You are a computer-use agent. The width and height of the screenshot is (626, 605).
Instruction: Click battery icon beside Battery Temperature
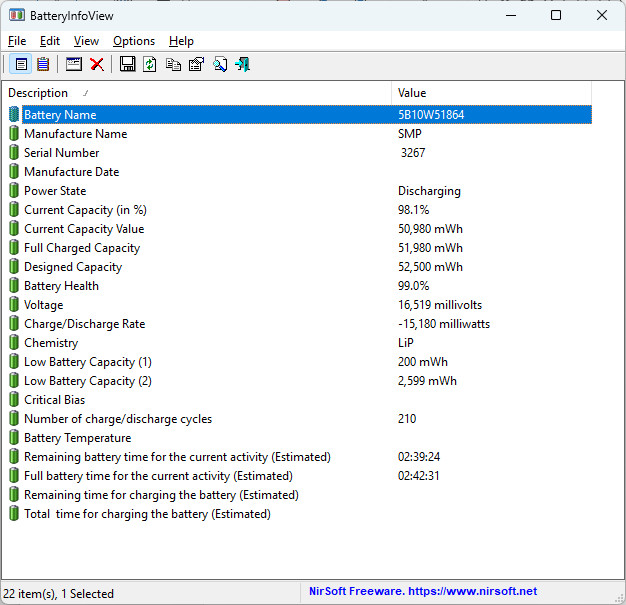coord(14,438)
